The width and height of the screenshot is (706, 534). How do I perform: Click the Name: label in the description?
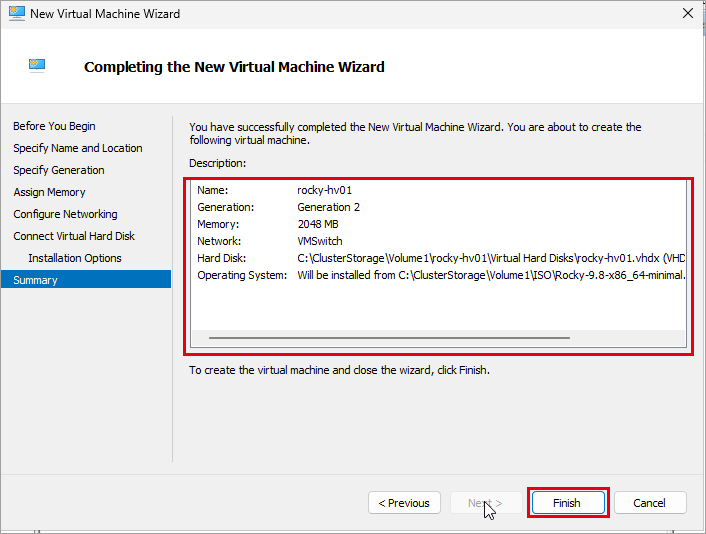(x=213, y=190)
